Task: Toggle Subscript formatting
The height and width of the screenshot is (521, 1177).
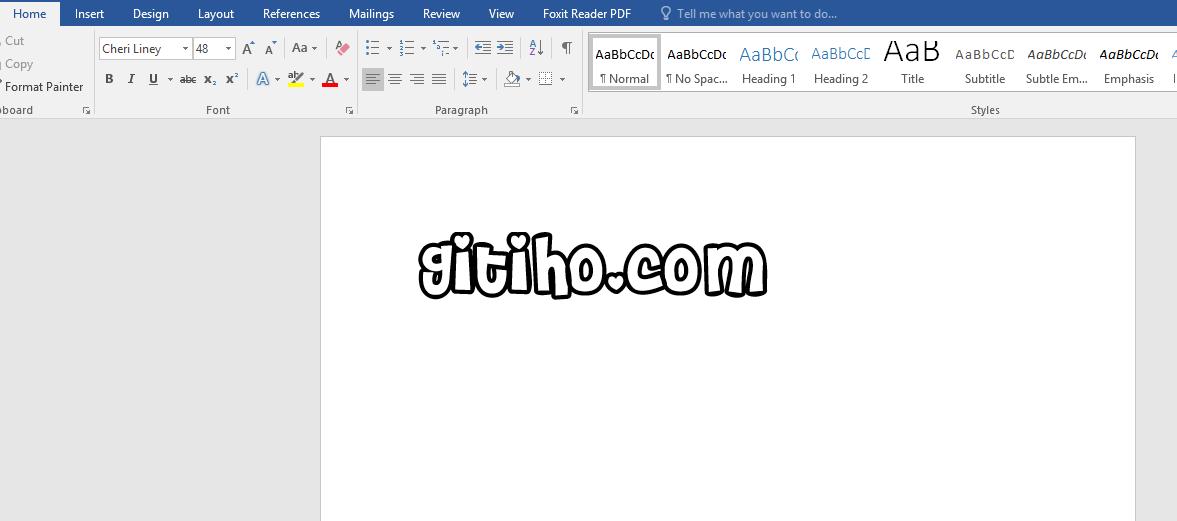Action: pyautogui.click(x=210, y=79)
